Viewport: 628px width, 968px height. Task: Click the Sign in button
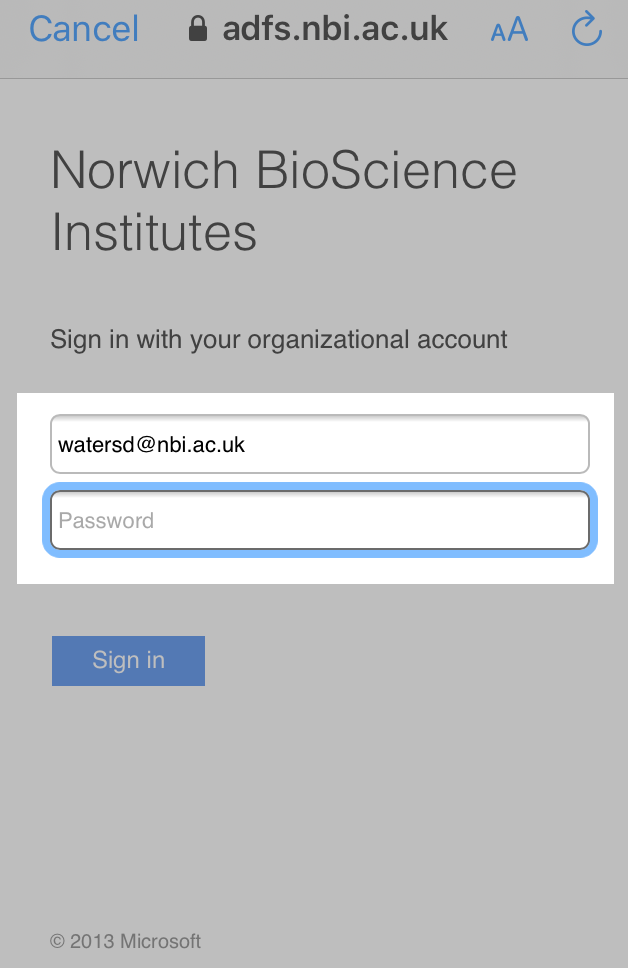pyautogui.click(x=128, y=661)
